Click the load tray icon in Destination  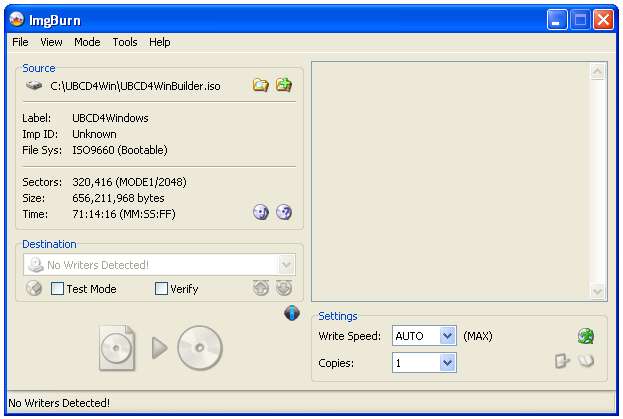[261, 288]
